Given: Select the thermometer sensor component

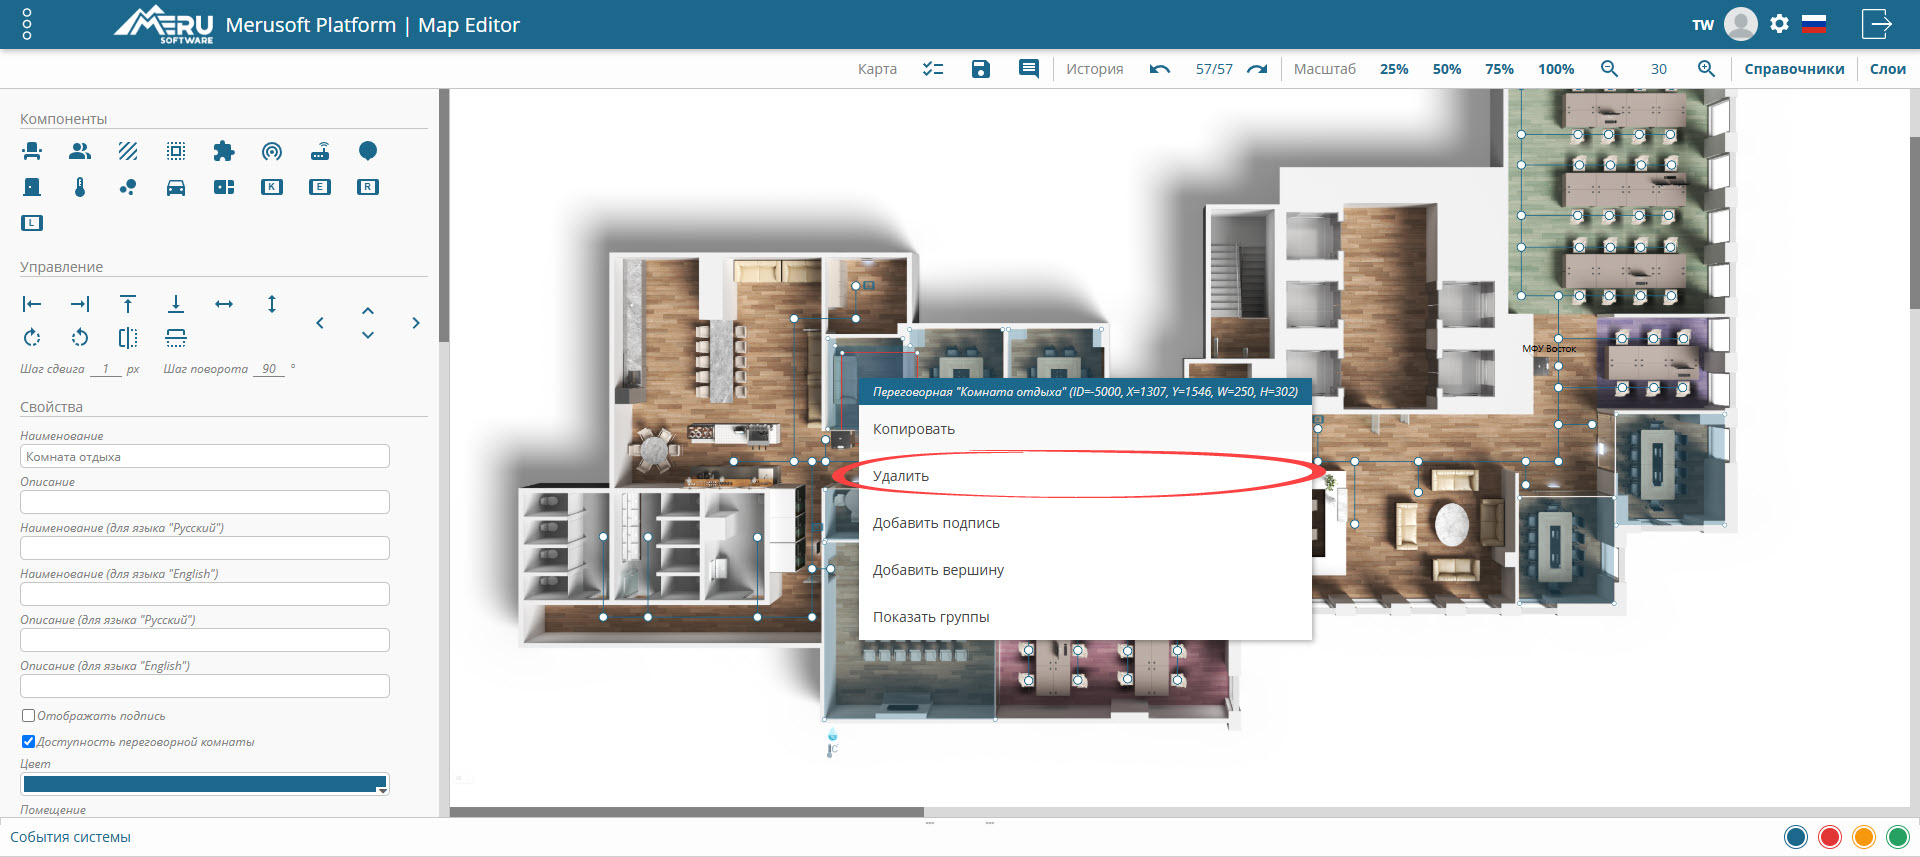Looking at the screenshot, I should click(x=80, y=187).
